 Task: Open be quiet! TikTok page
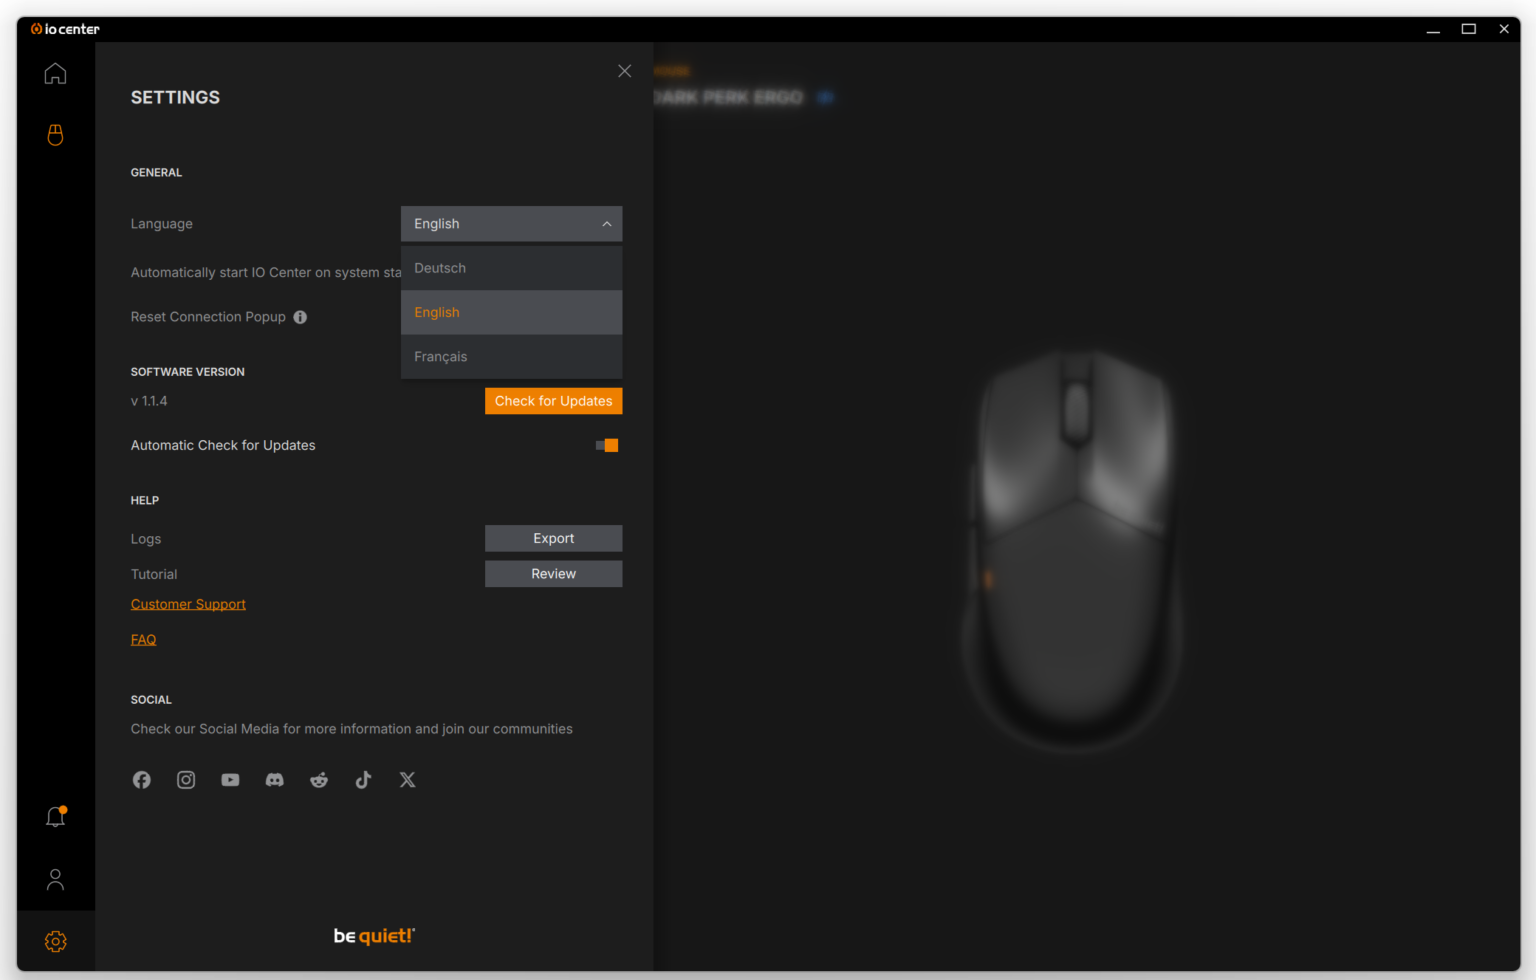363,780
